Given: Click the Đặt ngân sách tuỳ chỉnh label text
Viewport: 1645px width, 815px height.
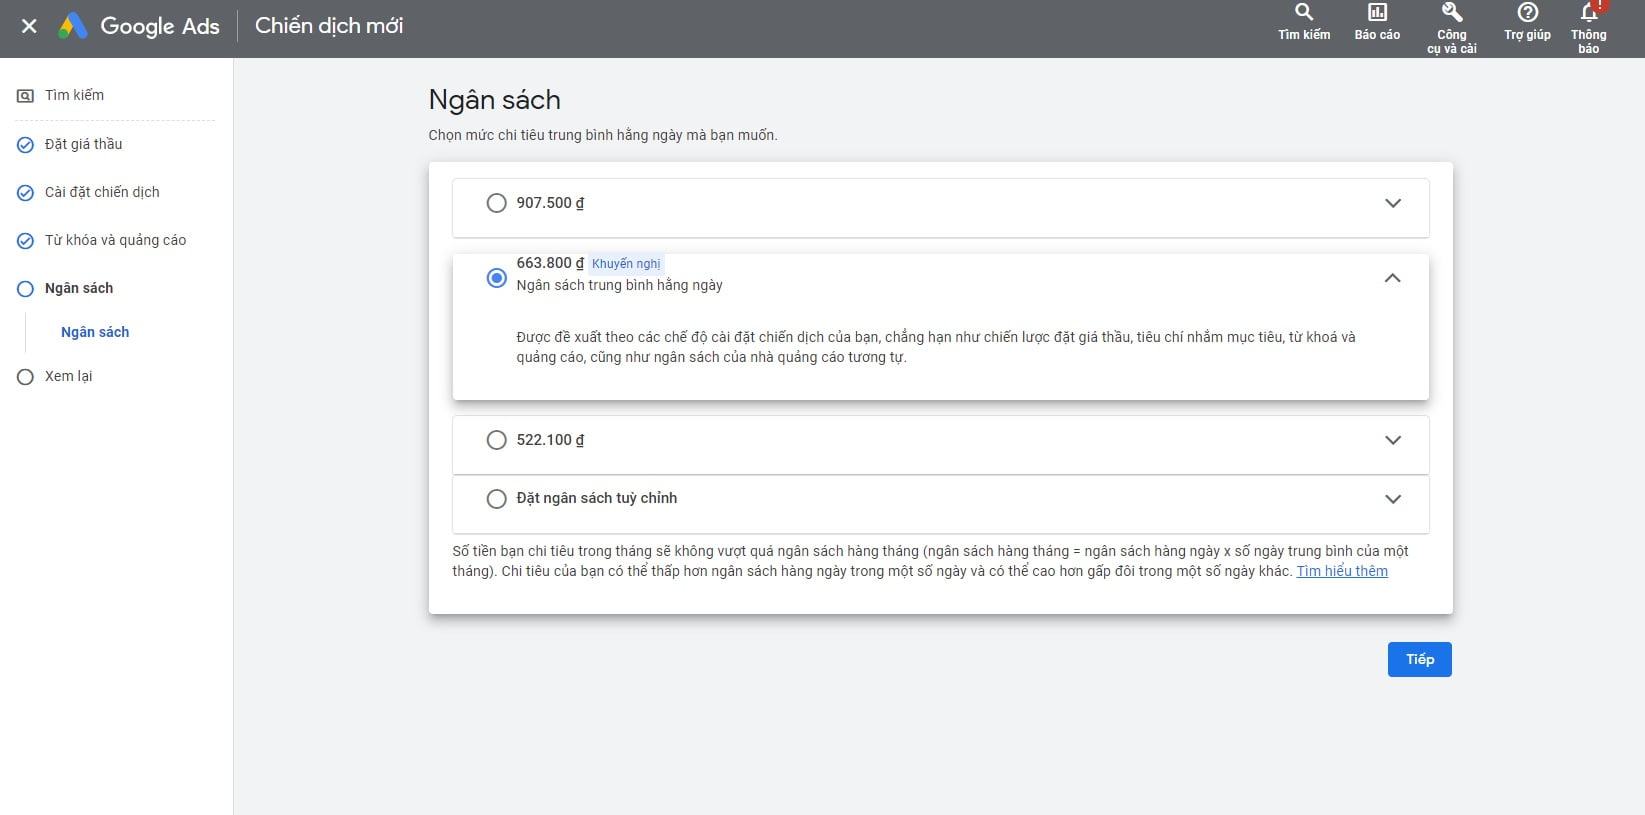Looking at the screenshot, I should [596, 498].
